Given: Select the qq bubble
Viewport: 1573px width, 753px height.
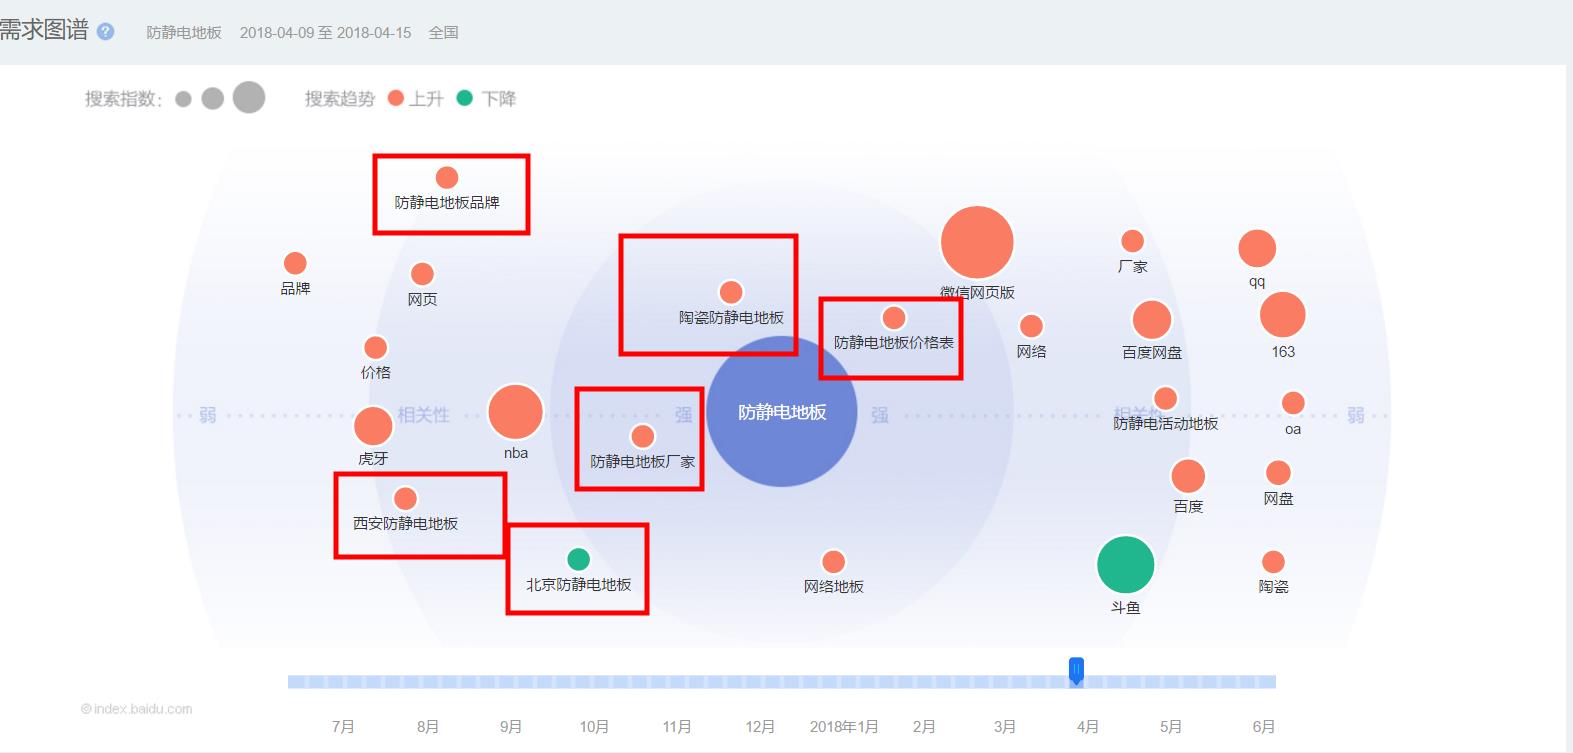Looking at the screenshot, I should (1257, 249).
